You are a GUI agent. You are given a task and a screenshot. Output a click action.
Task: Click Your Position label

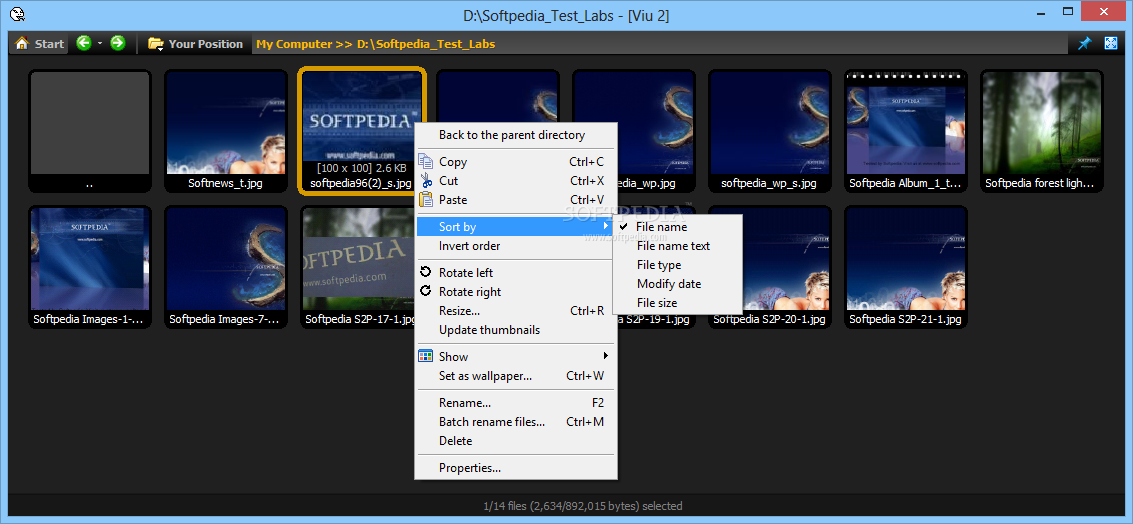[206, 44]
